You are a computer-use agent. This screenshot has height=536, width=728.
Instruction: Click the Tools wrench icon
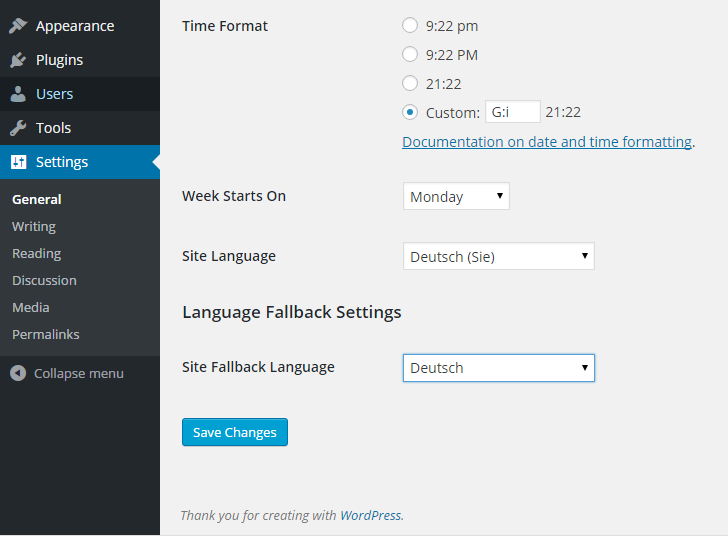pos(18,128)
